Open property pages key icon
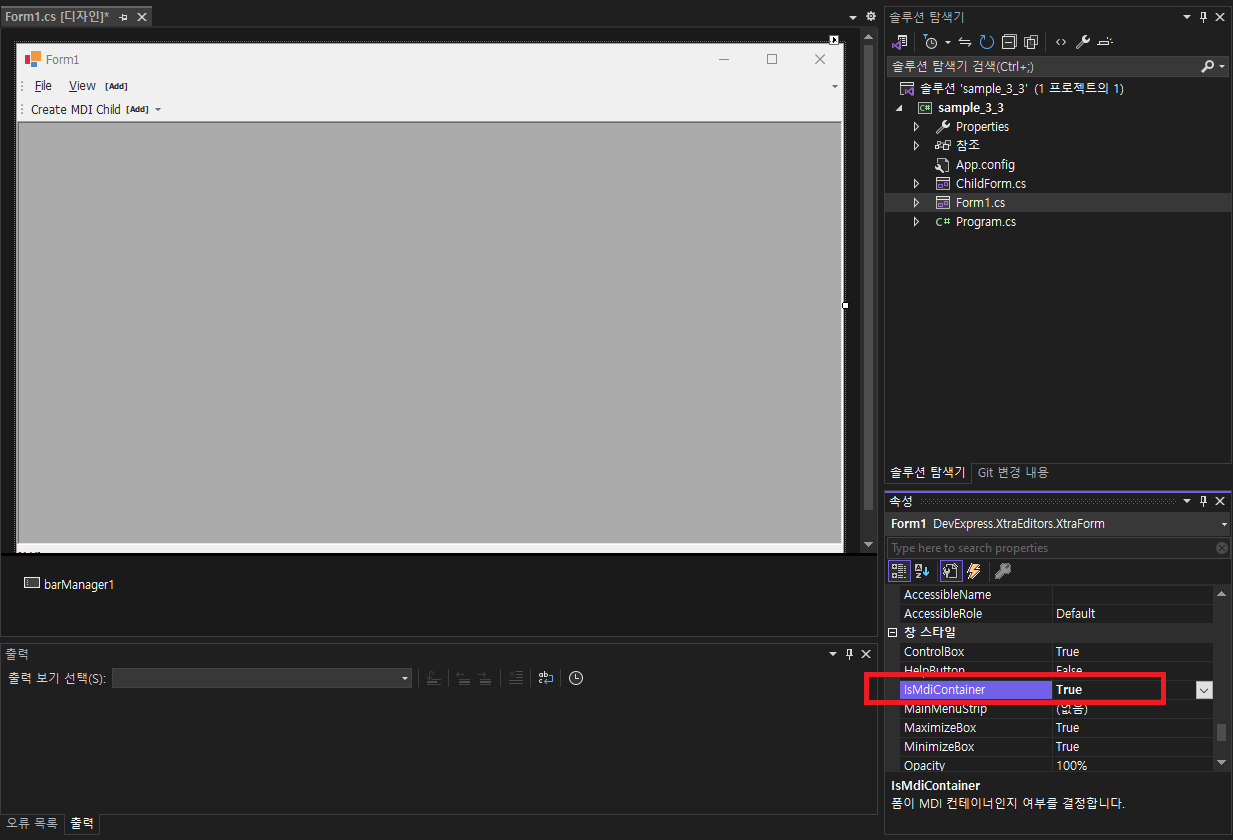The width and height of the screenshot is (1233, 840). tap(1003, 571)
